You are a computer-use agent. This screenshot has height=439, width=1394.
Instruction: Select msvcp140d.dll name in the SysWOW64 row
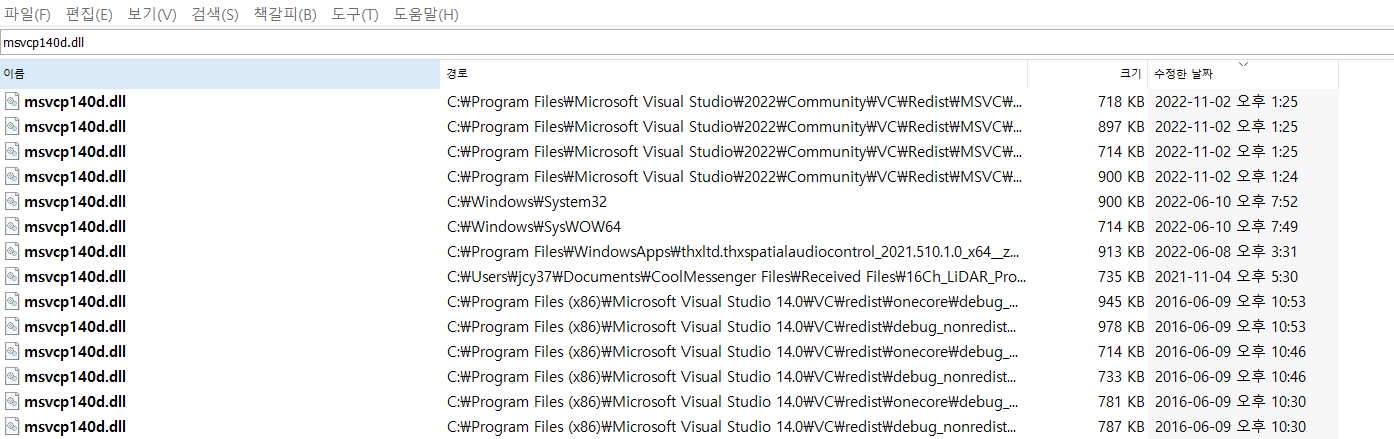pos(75,226)
